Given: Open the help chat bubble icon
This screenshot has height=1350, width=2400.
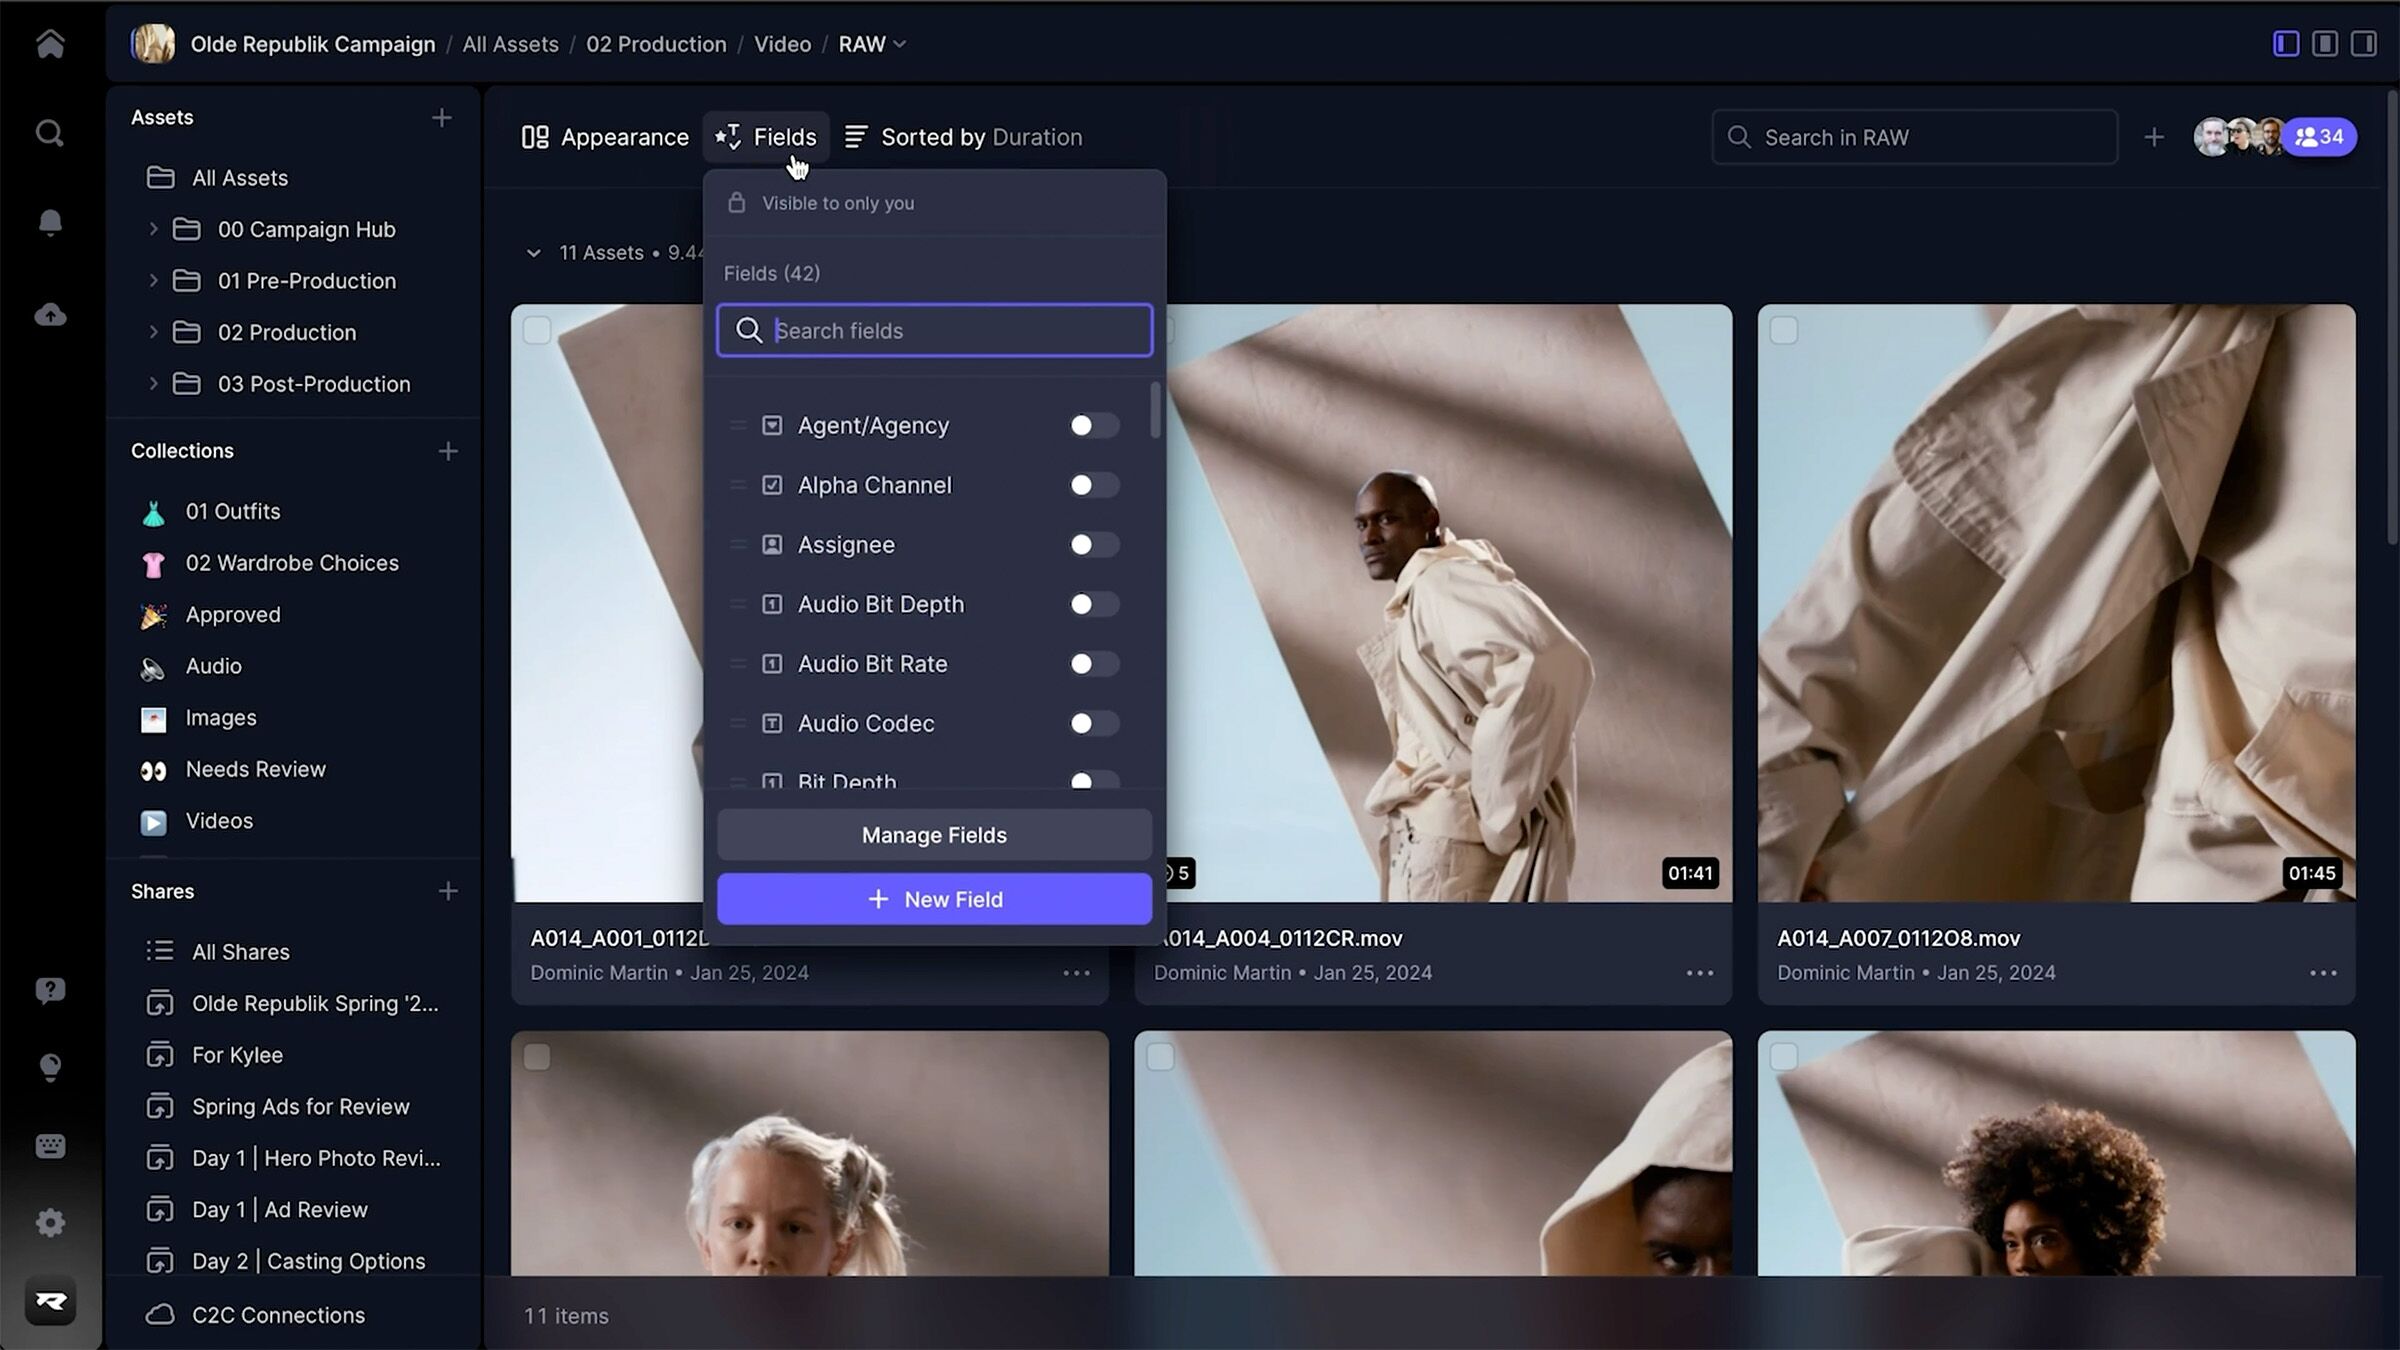Looking at the screenshot, I should tap(50, 990).
